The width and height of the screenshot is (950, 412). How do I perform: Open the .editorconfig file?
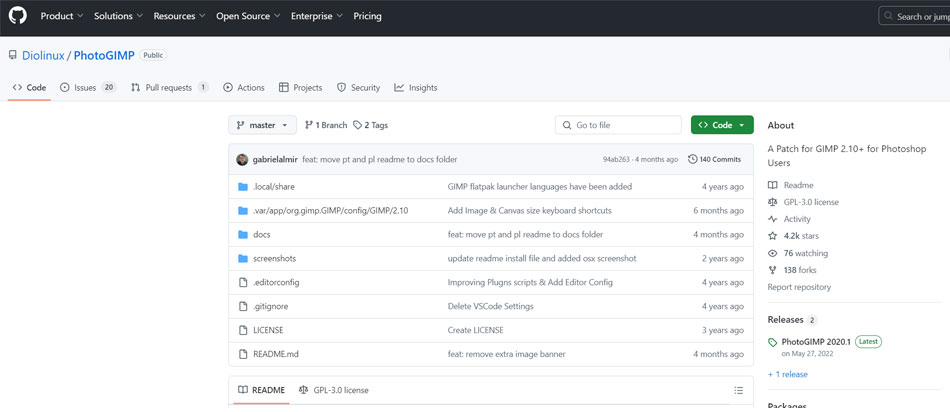click(276, 282)
